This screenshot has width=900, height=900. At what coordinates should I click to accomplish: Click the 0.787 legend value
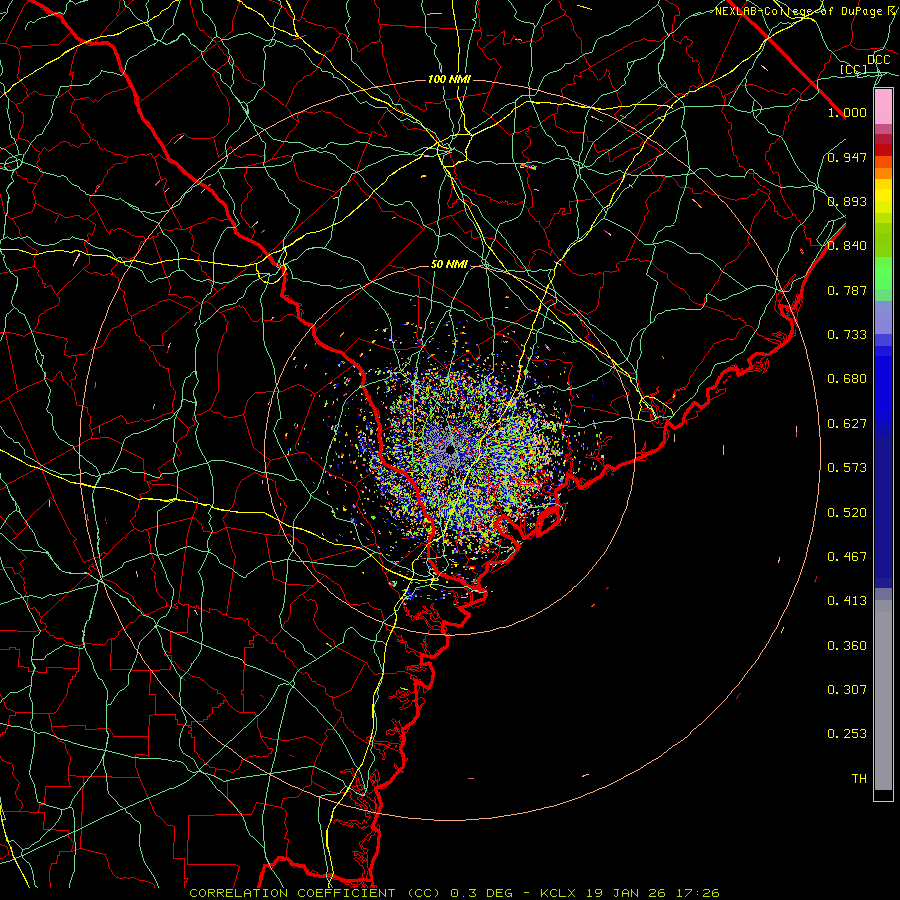click(x=847, y=290)
